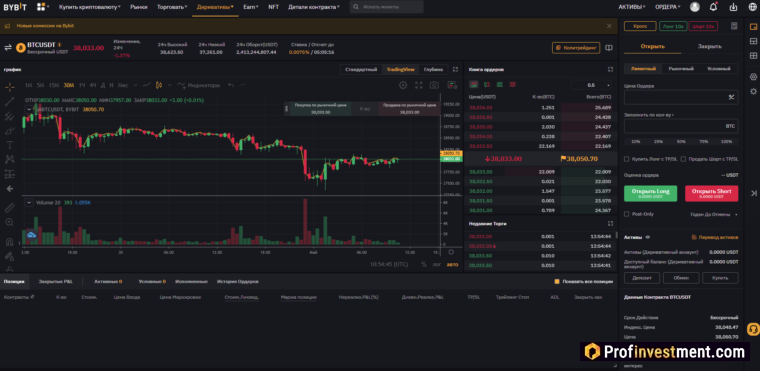This screenshot has height=371, width=760.
Task: Select the crosshair cursor tool in chart sidebar
Action: [x=10, y=87]
